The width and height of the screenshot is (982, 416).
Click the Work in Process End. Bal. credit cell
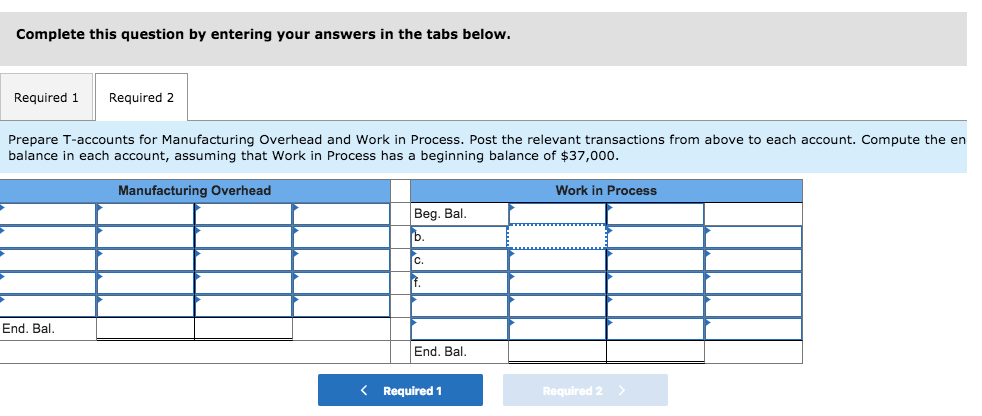[655, 351]
